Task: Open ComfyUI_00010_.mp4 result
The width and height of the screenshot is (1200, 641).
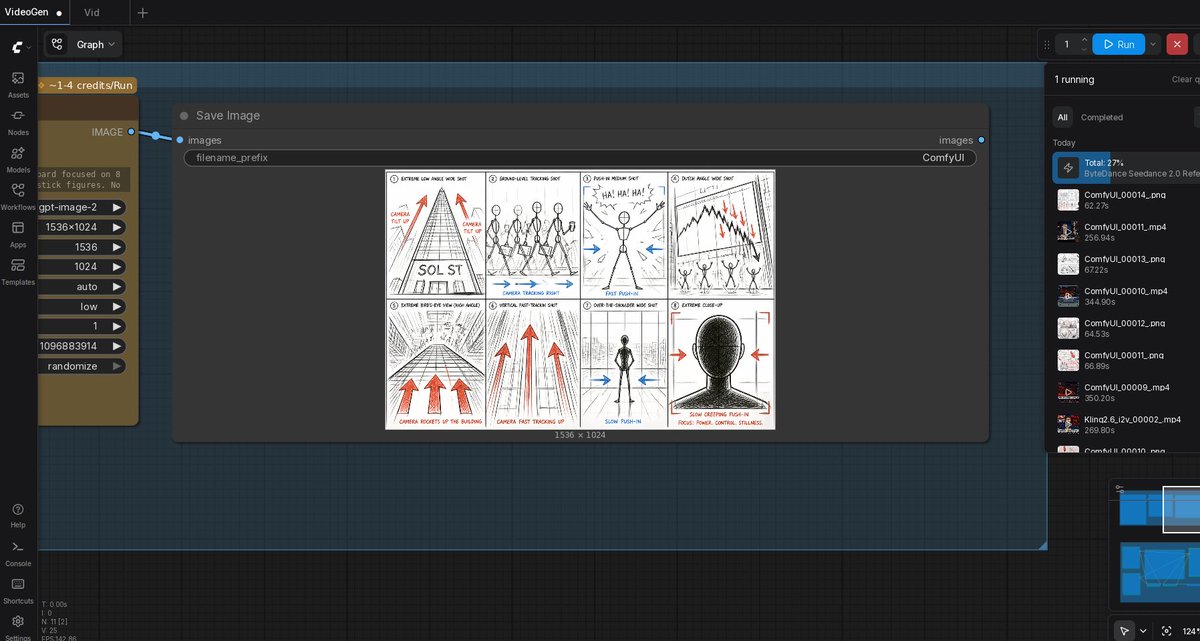Action: click(x=1127, y=296)
